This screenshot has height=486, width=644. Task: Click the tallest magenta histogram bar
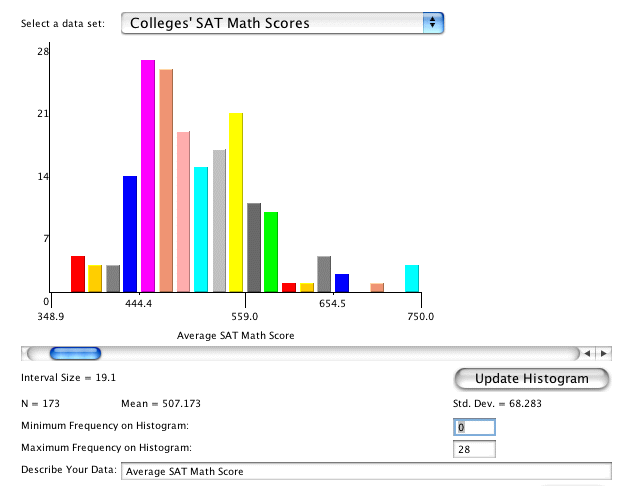(x=148, y=176)
